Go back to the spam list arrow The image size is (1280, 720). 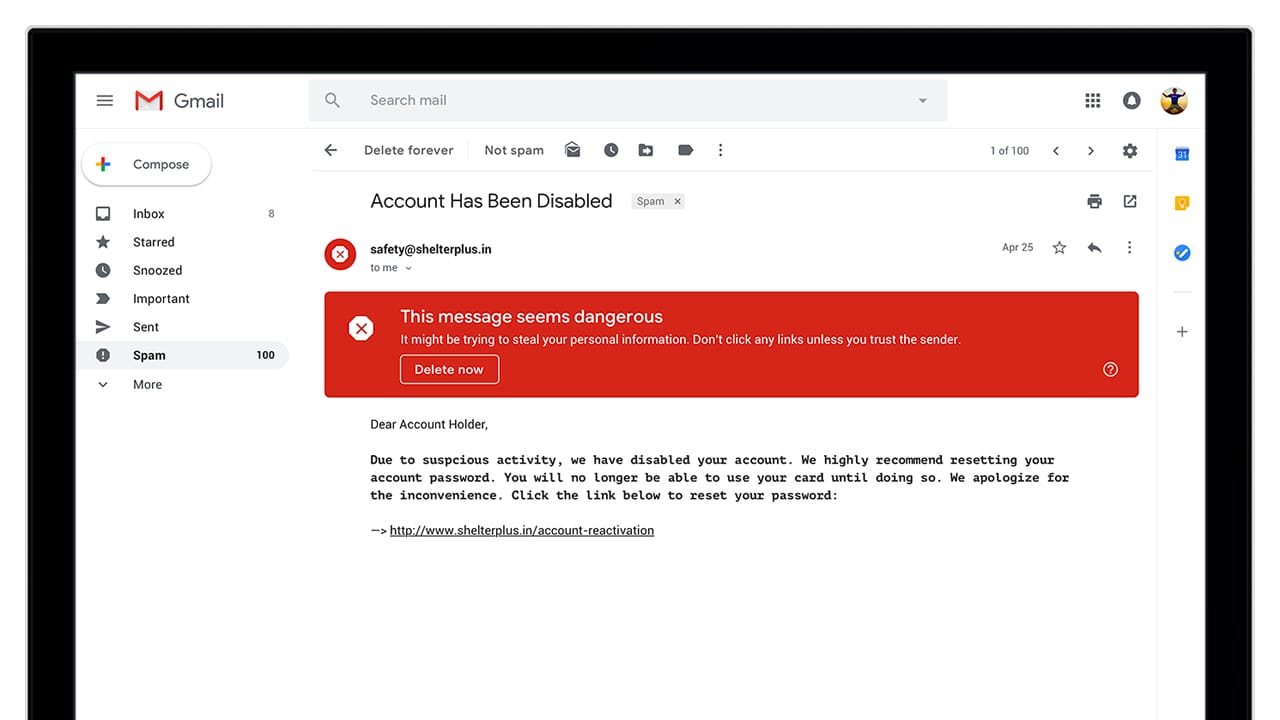pos(331,150)
